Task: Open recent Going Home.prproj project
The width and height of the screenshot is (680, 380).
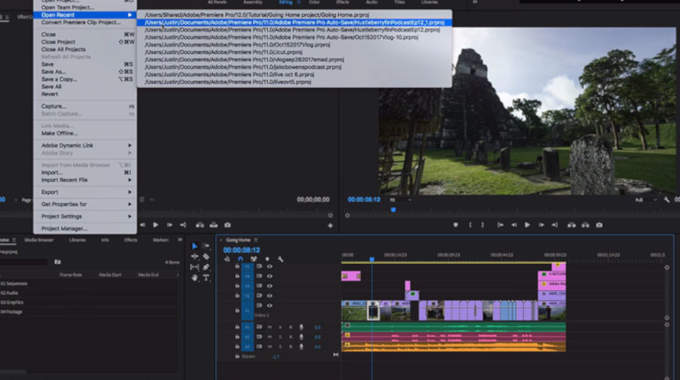Action: pos(294,15)
